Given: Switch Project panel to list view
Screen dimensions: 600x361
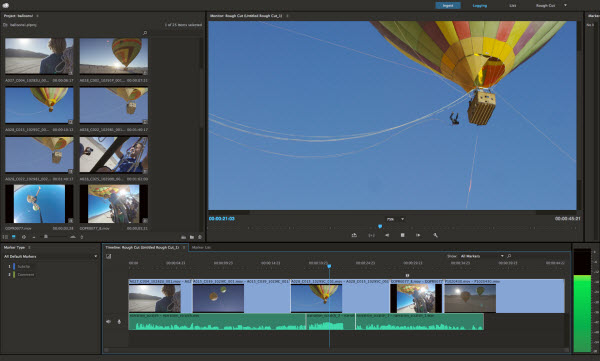Looking at the screenshot, I should [5, 237].
